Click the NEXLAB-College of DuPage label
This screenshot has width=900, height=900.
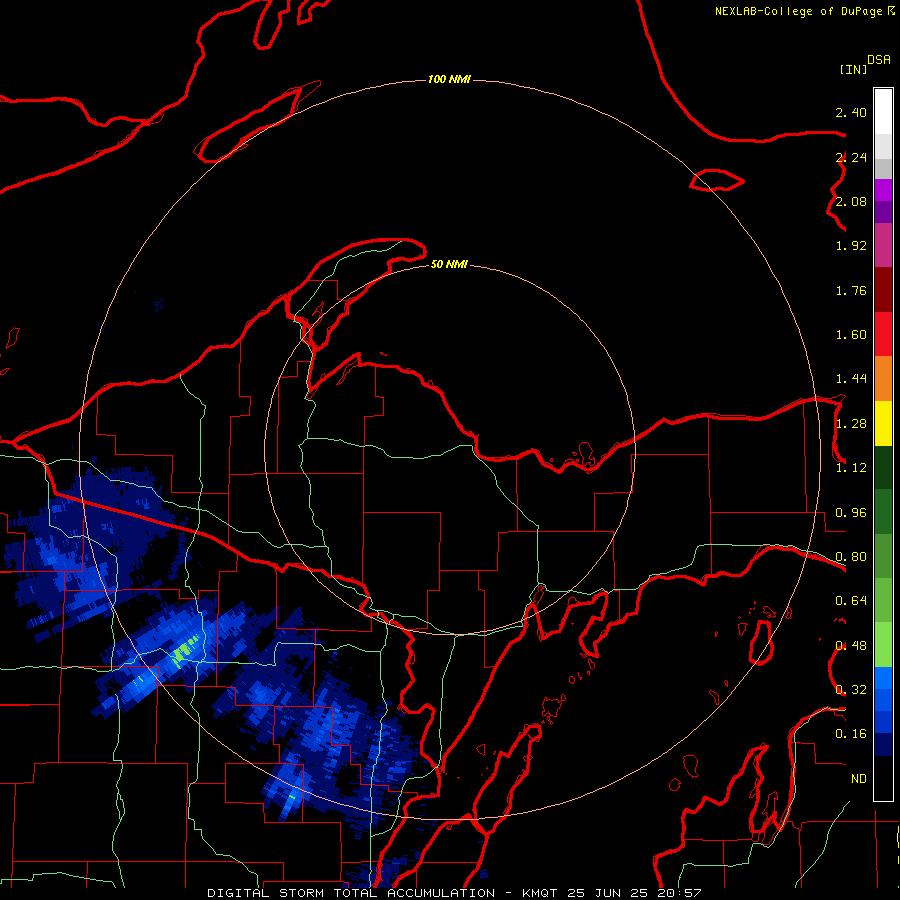(x=798, y=11)
